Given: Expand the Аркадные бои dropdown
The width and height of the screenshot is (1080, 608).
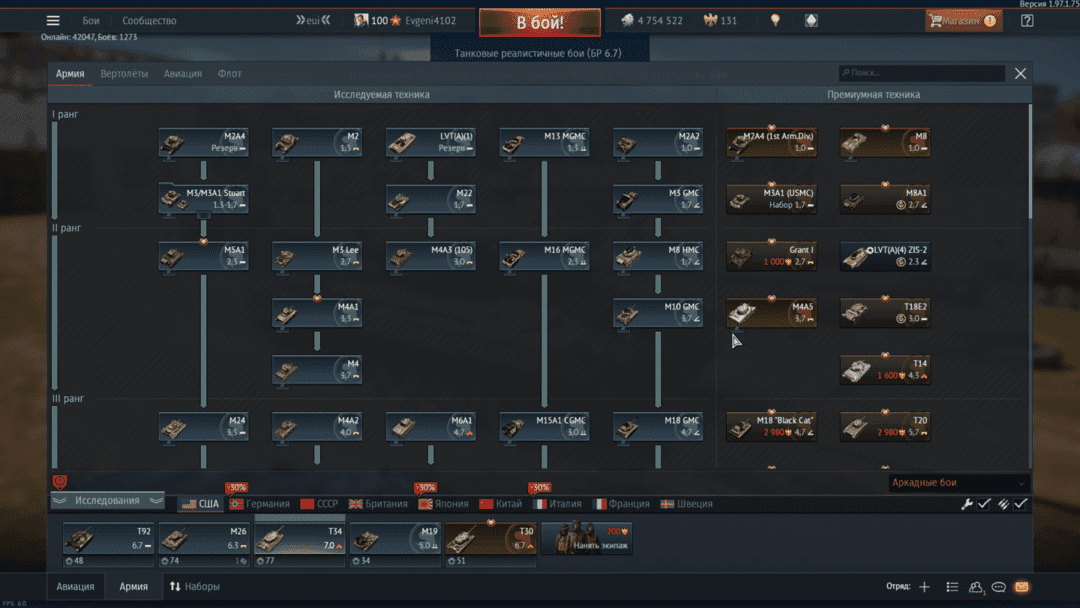Looking at the screenshot, I should pyautogui.click(x=958, y=483).
